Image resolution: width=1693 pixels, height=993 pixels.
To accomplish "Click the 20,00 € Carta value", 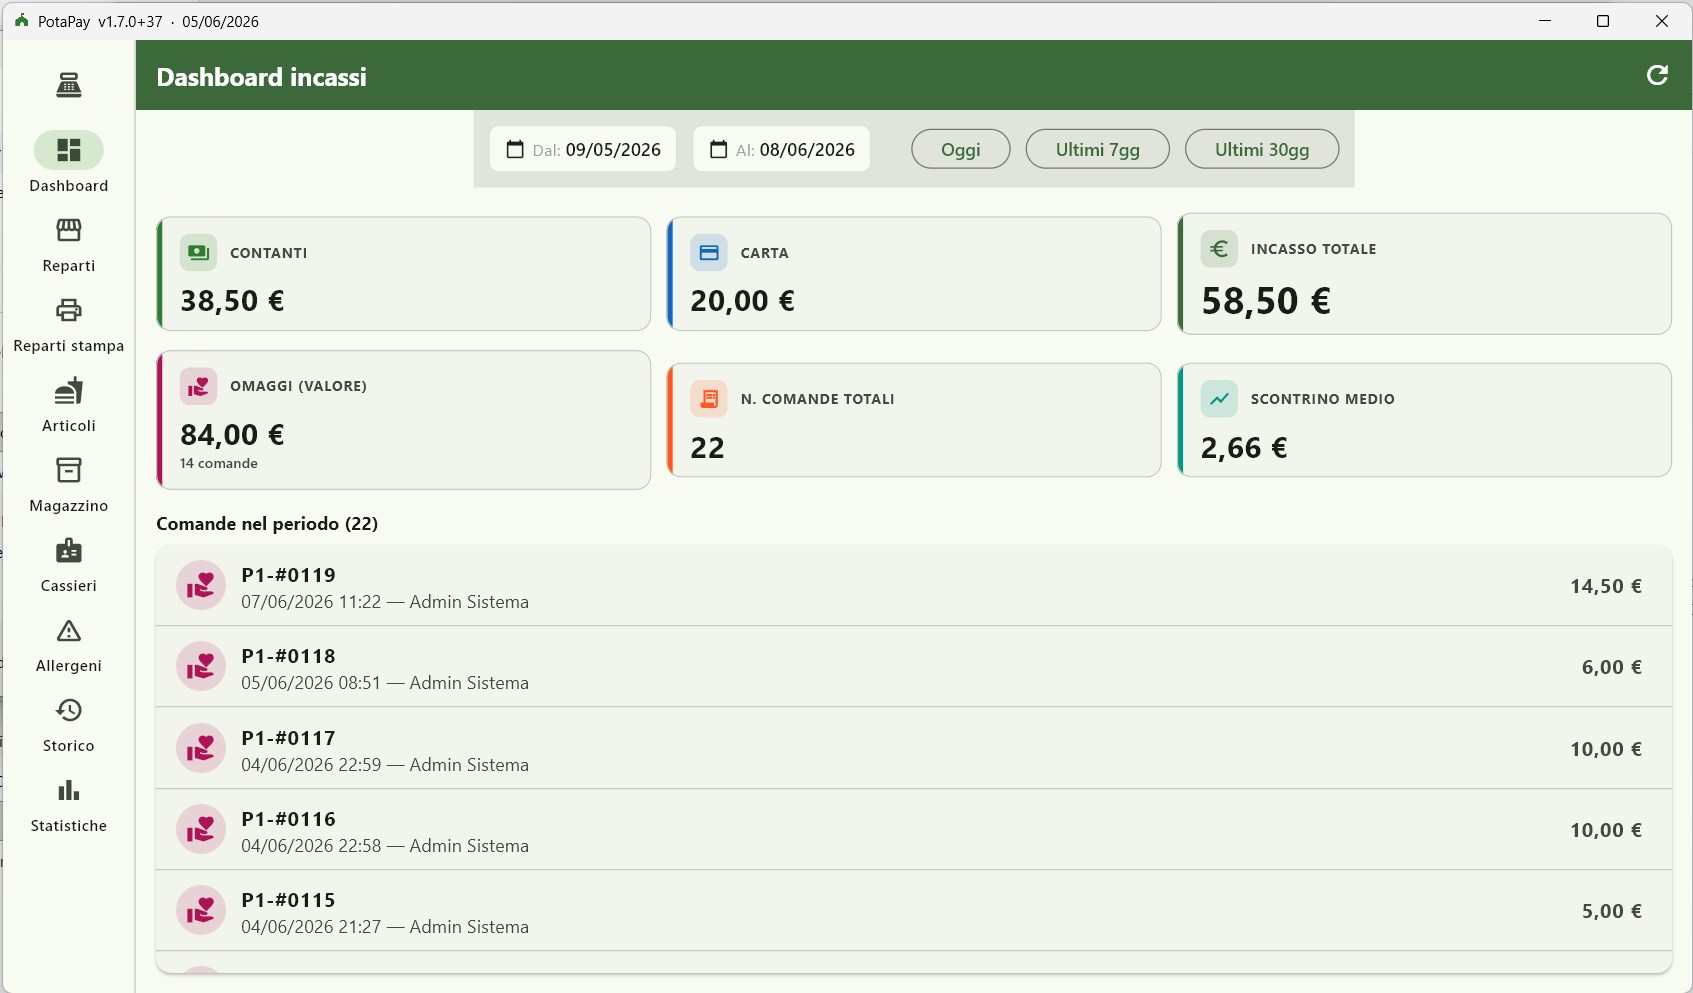I will (x=743, y=301).
